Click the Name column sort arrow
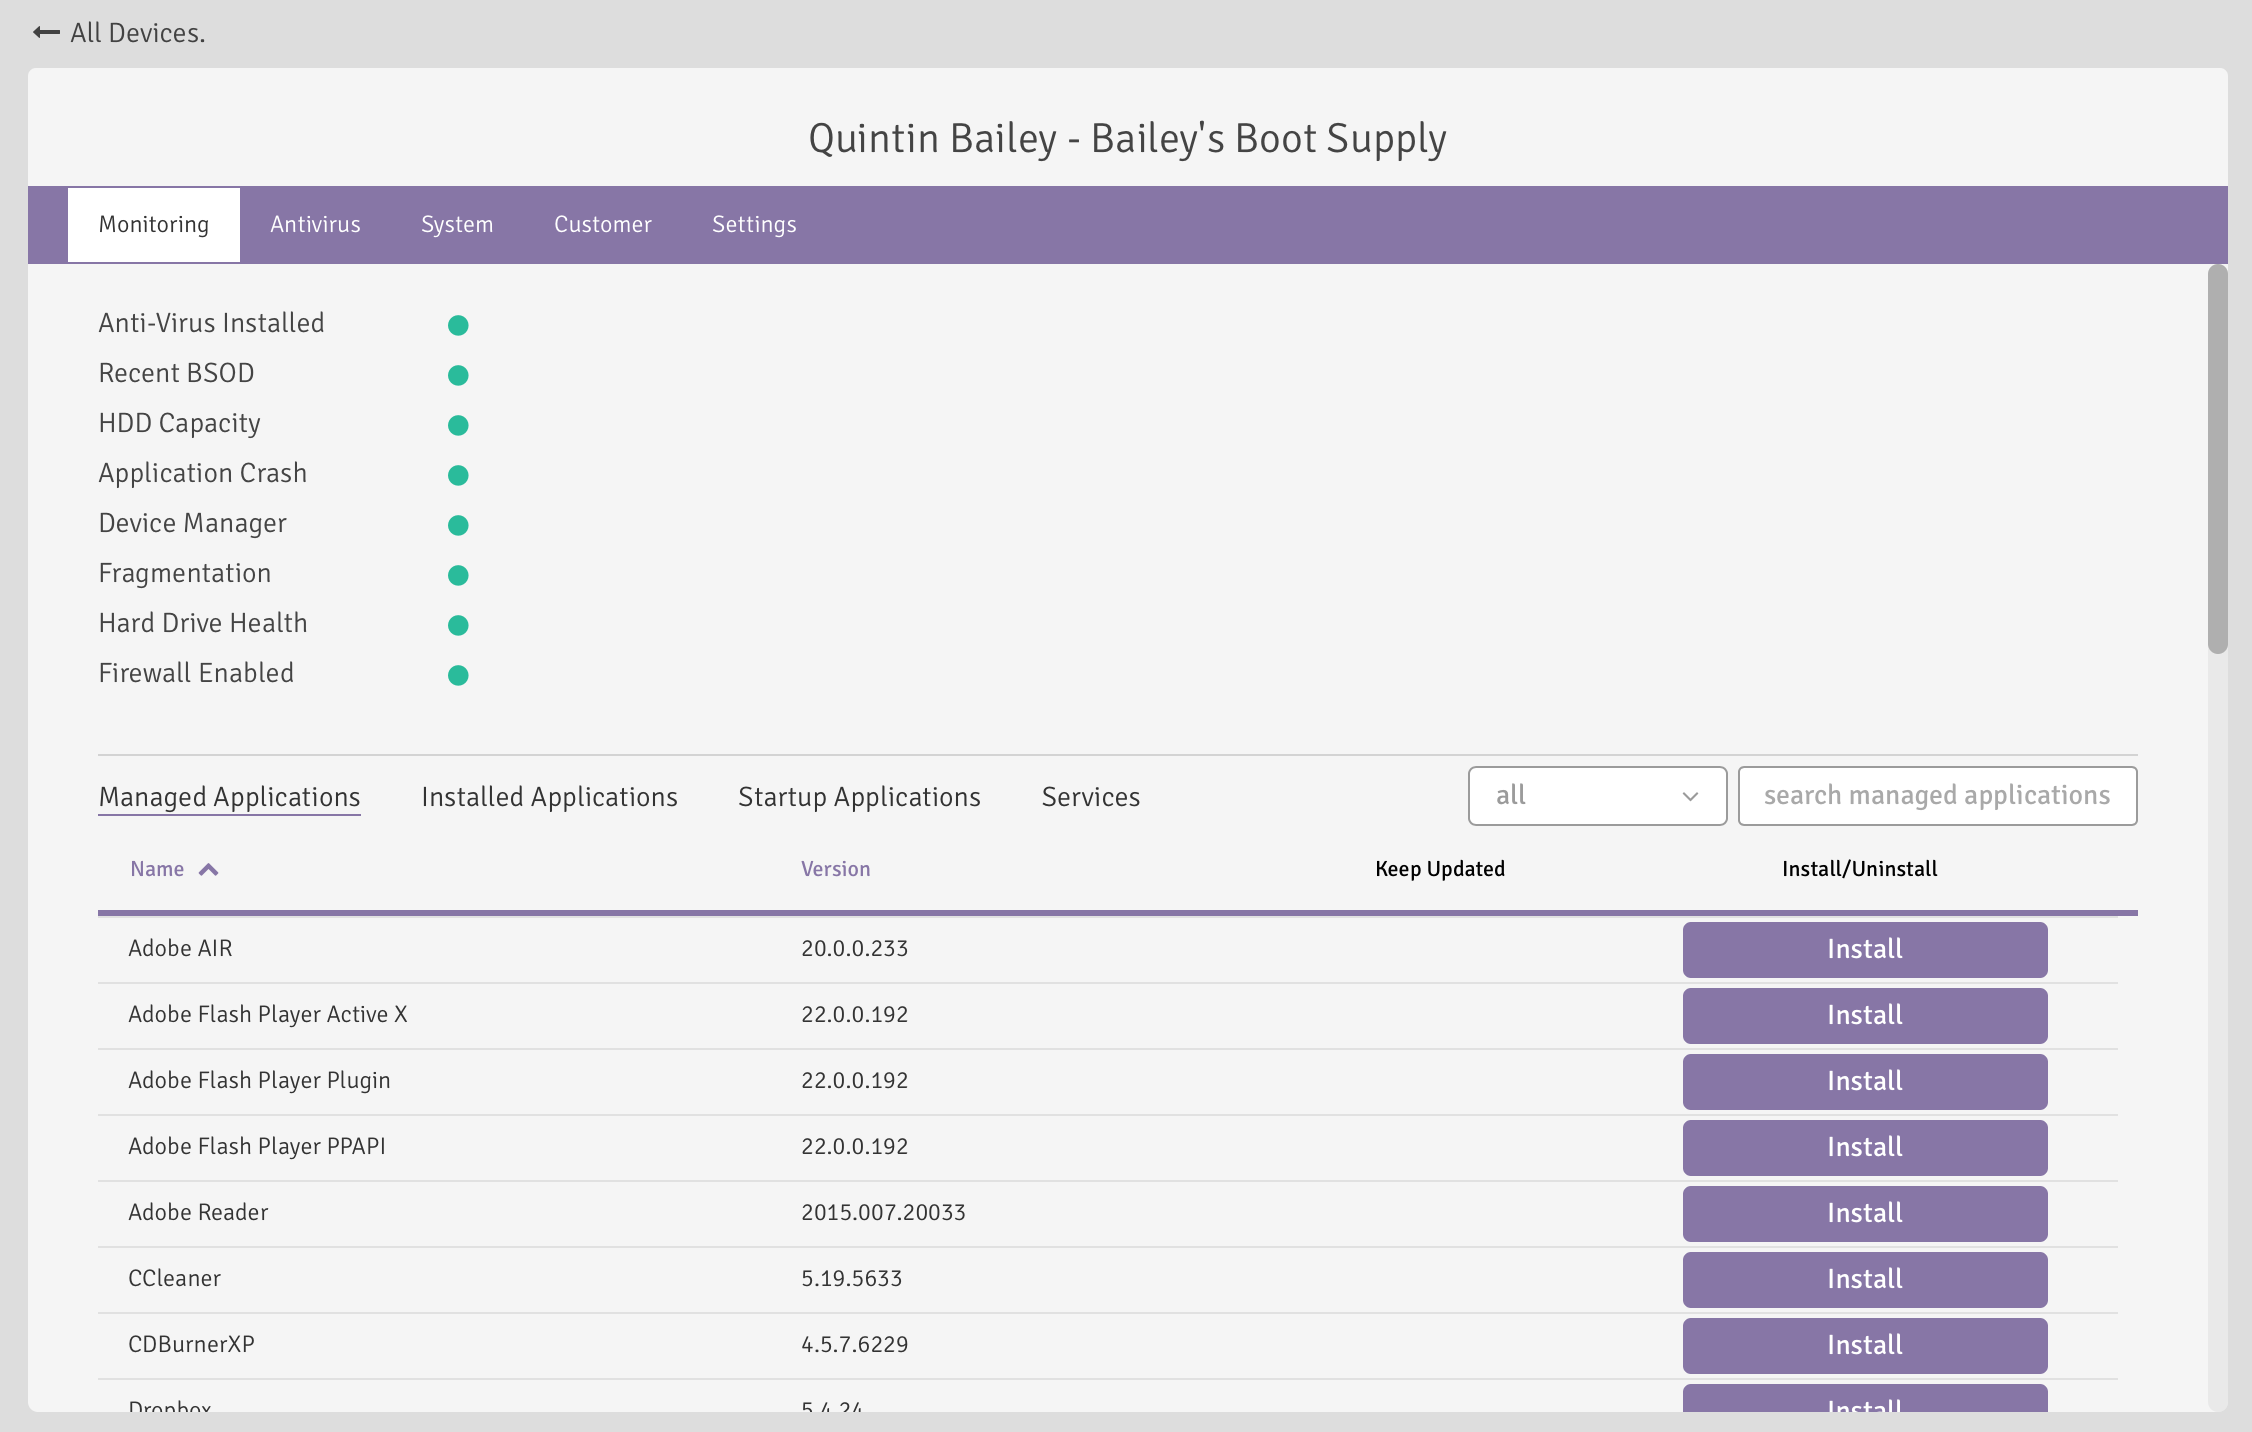 click(x=208, y=870)
